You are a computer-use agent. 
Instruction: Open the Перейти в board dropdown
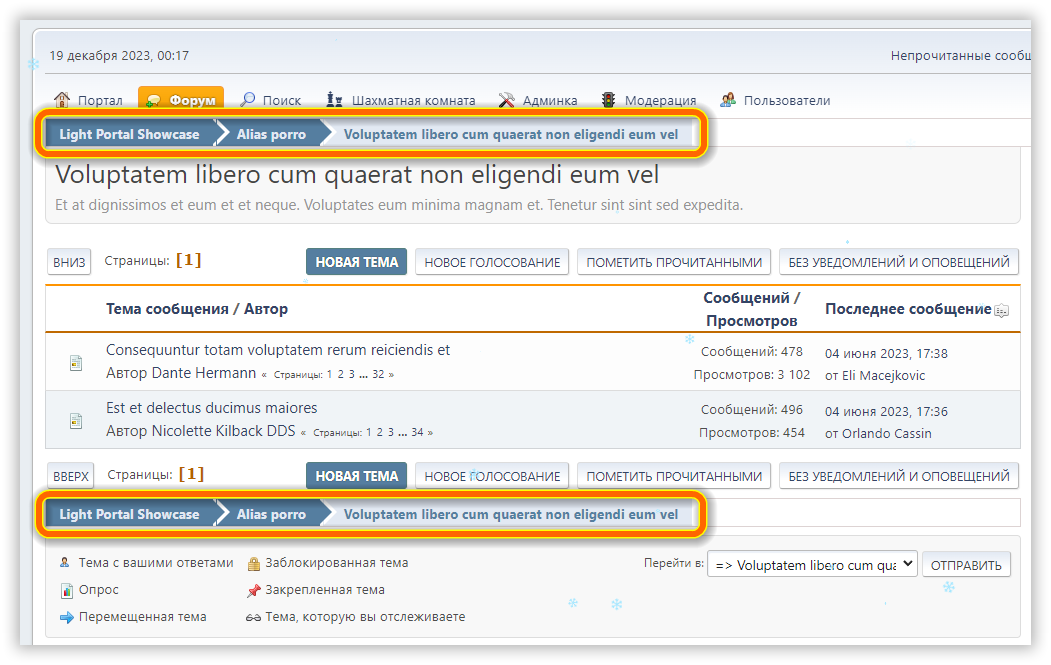tap(811, 564)
